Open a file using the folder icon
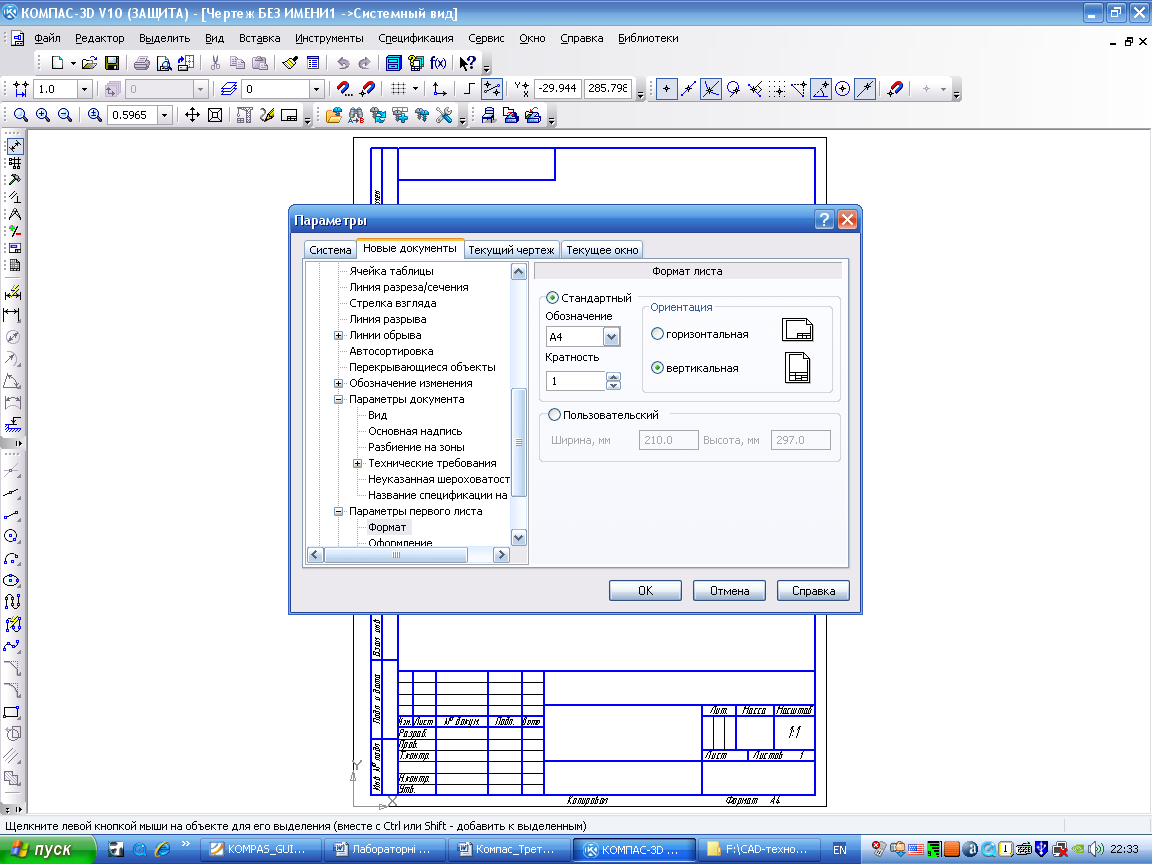 (90, 63)
